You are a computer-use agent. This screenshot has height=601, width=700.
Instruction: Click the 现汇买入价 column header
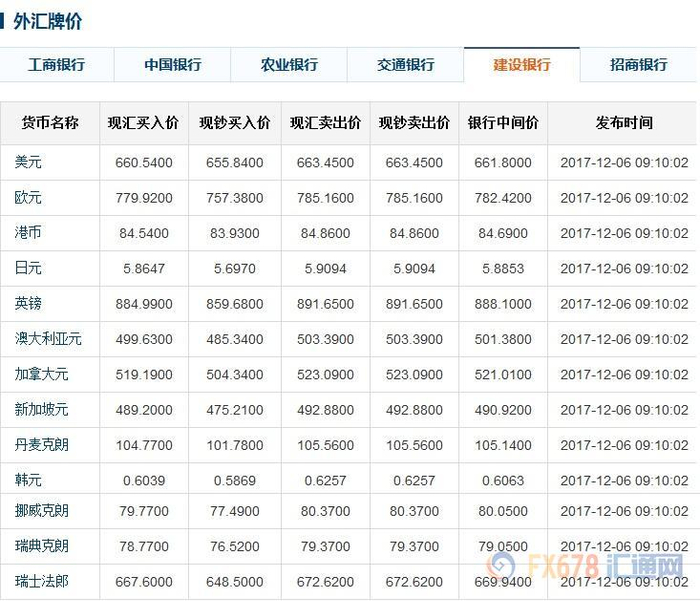[143, 123]
